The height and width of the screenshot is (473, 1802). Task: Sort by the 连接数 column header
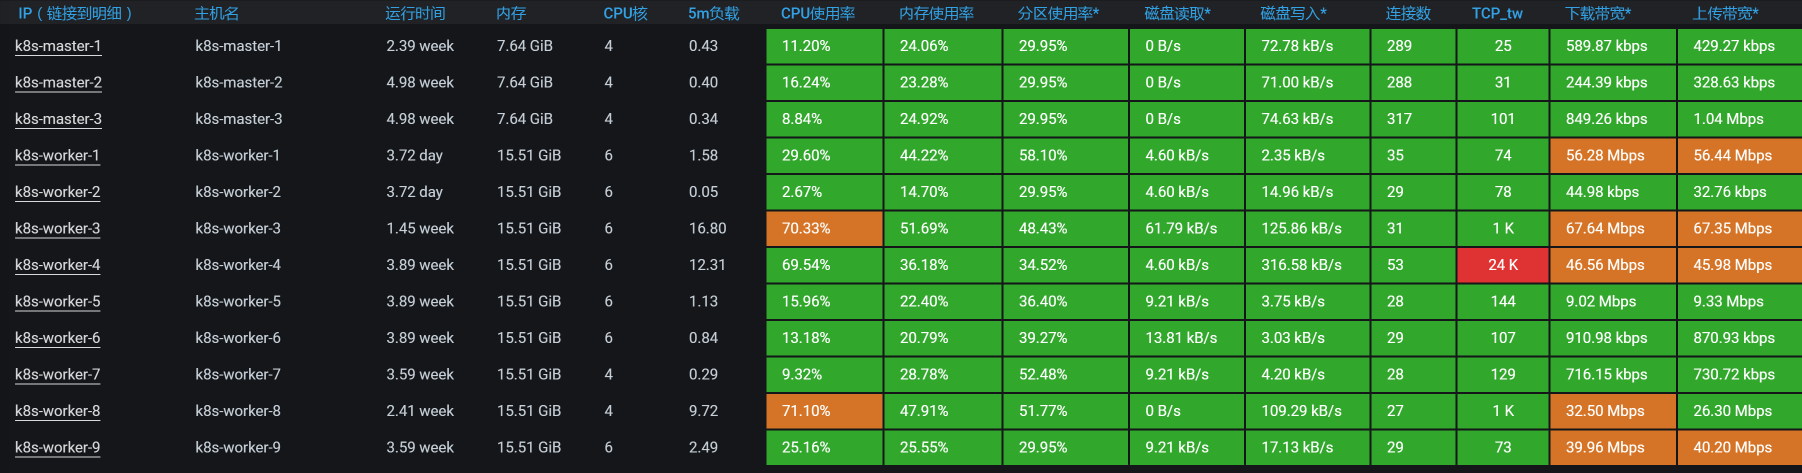pyautogui.click(x=1408, y=13)
